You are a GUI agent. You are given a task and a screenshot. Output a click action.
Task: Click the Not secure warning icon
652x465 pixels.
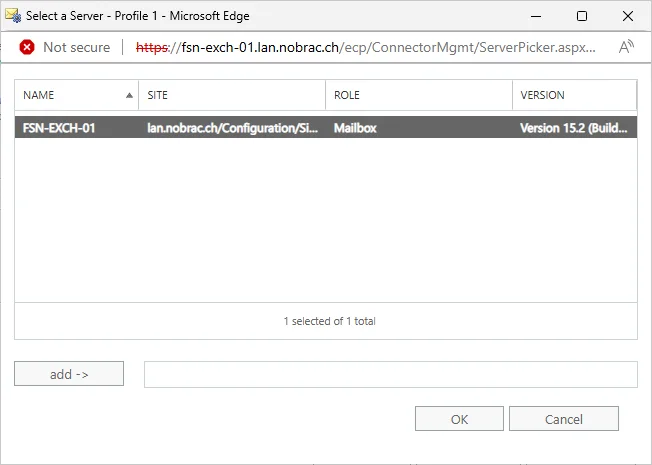[27, 47]
